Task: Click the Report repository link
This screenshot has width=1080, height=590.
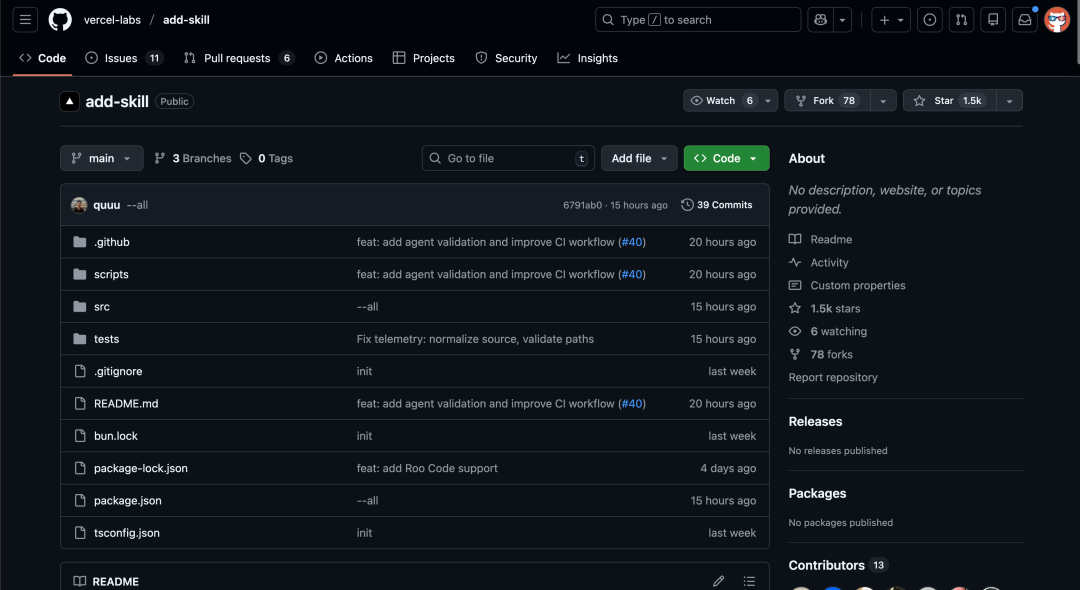Action: 832,377
